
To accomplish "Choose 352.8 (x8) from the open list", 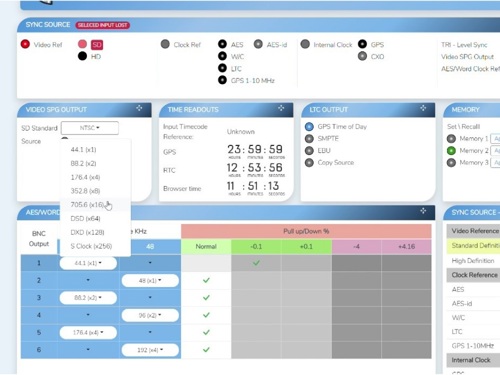I will click(95, 191).
